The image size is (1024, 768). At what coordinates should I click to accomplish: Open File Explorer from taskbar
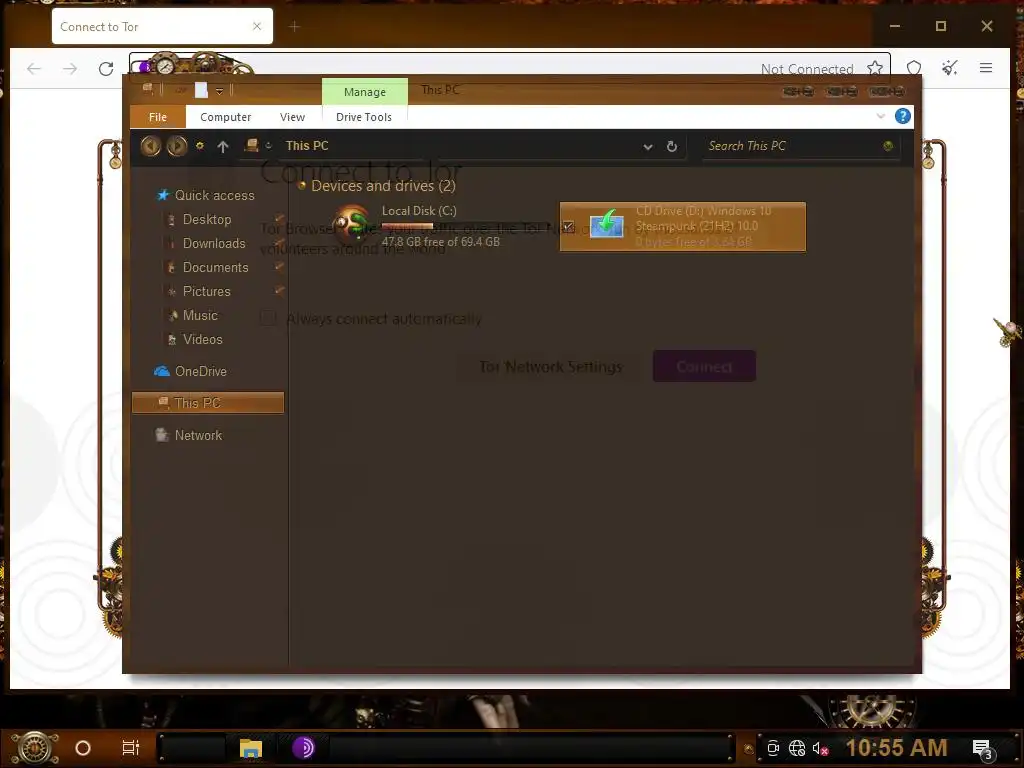251,748
